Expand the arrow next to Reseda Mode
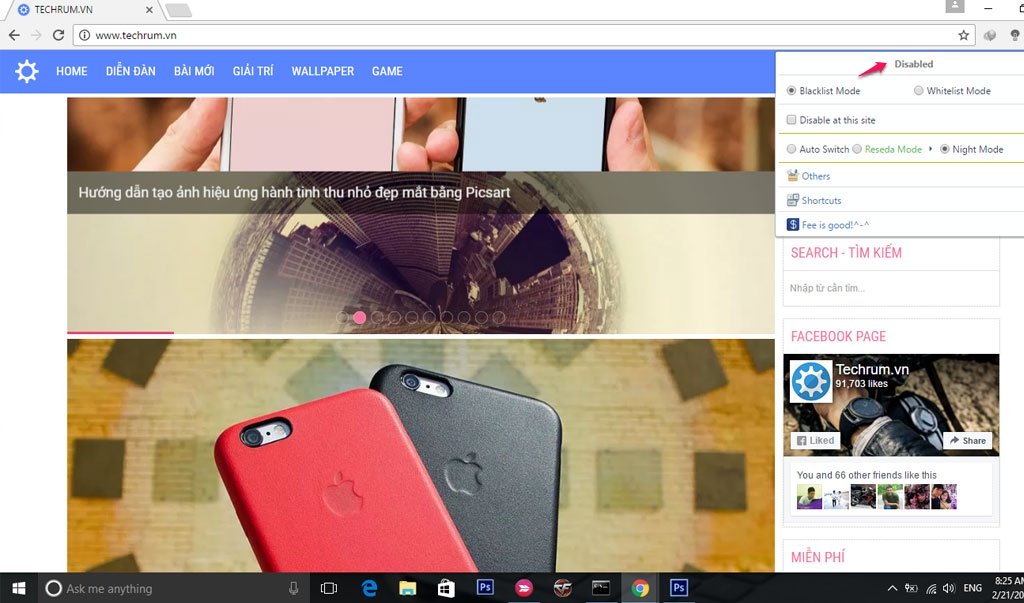This screenshot has height=603, width=1024. (931, 149)
